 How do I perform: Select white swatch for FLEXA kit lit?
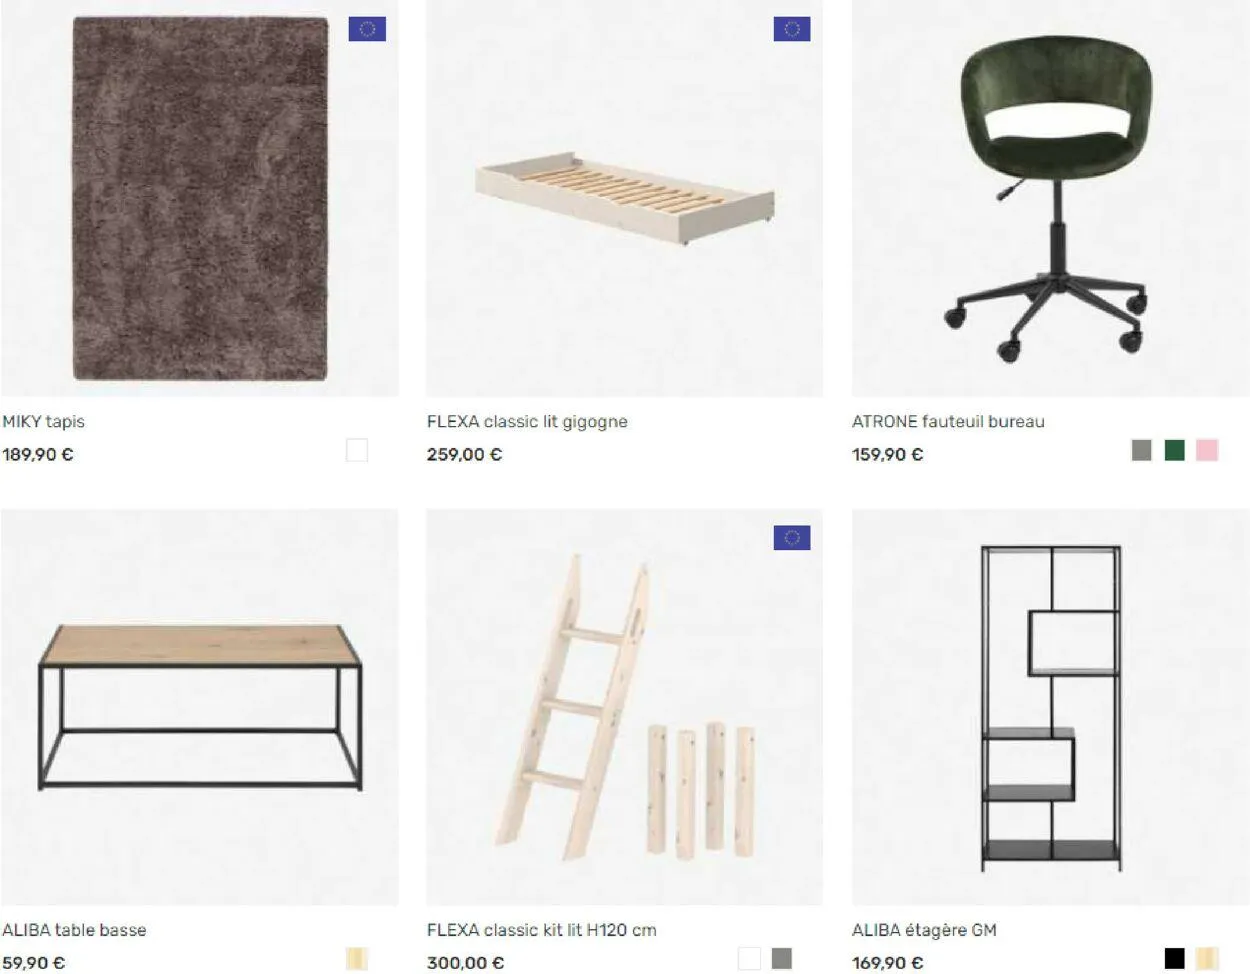pyautogui.click(x=750, y=959)
